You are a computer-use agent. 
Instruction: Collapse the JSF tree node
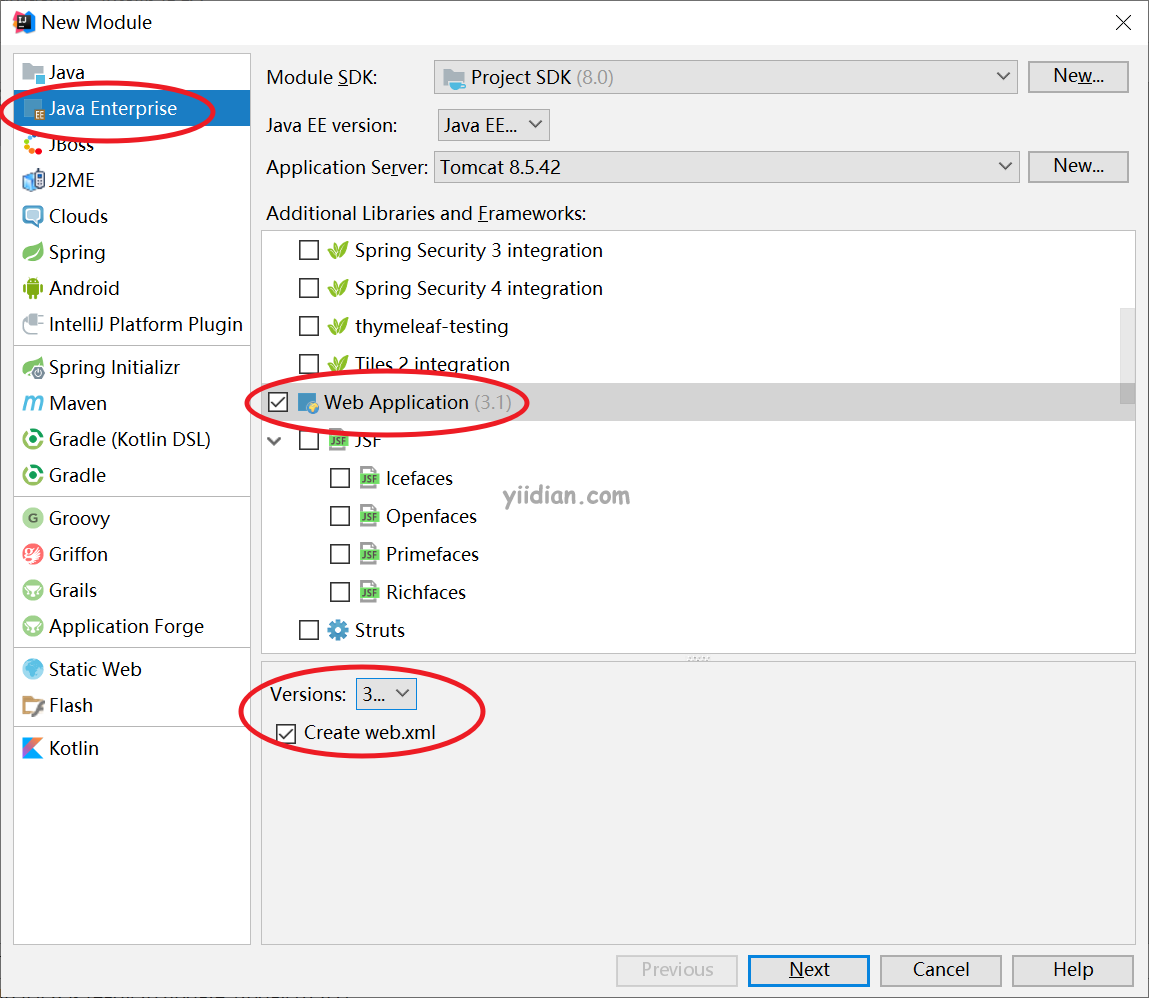[x=275, y=441]
